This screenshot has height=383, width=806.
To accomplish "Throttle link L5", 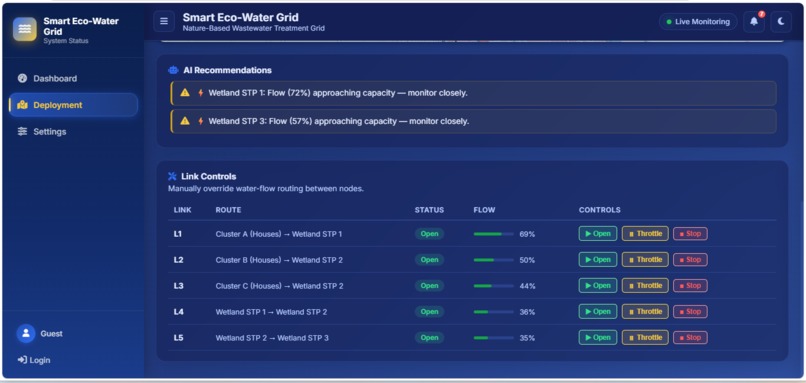I will point(645,337).
